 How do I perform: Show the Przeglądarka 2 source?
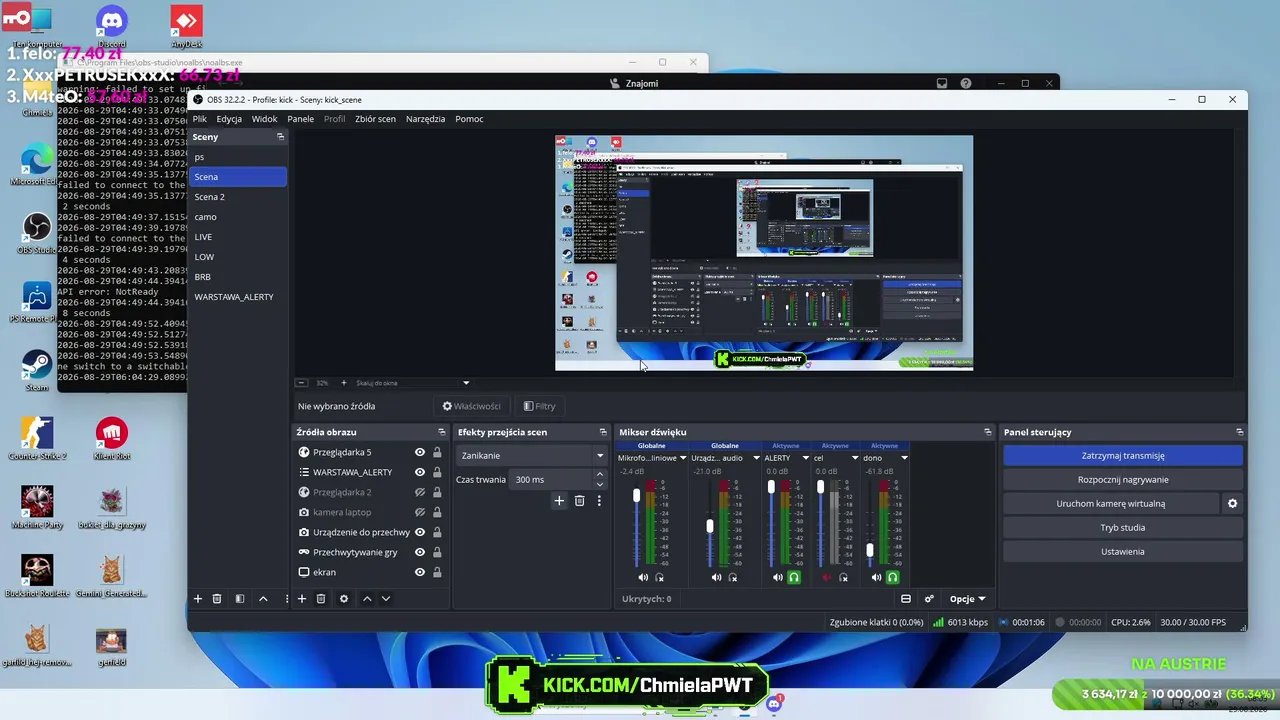(420, 492)
